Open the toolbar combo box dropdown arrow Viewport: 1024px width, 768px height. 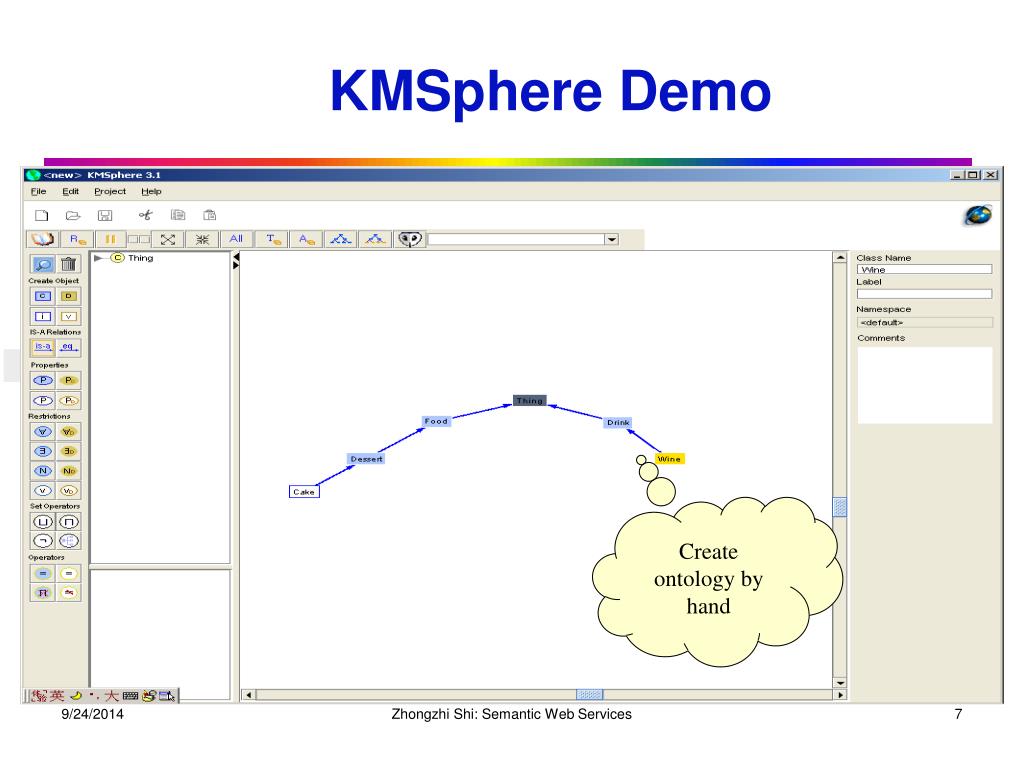(x=612, y=240)
